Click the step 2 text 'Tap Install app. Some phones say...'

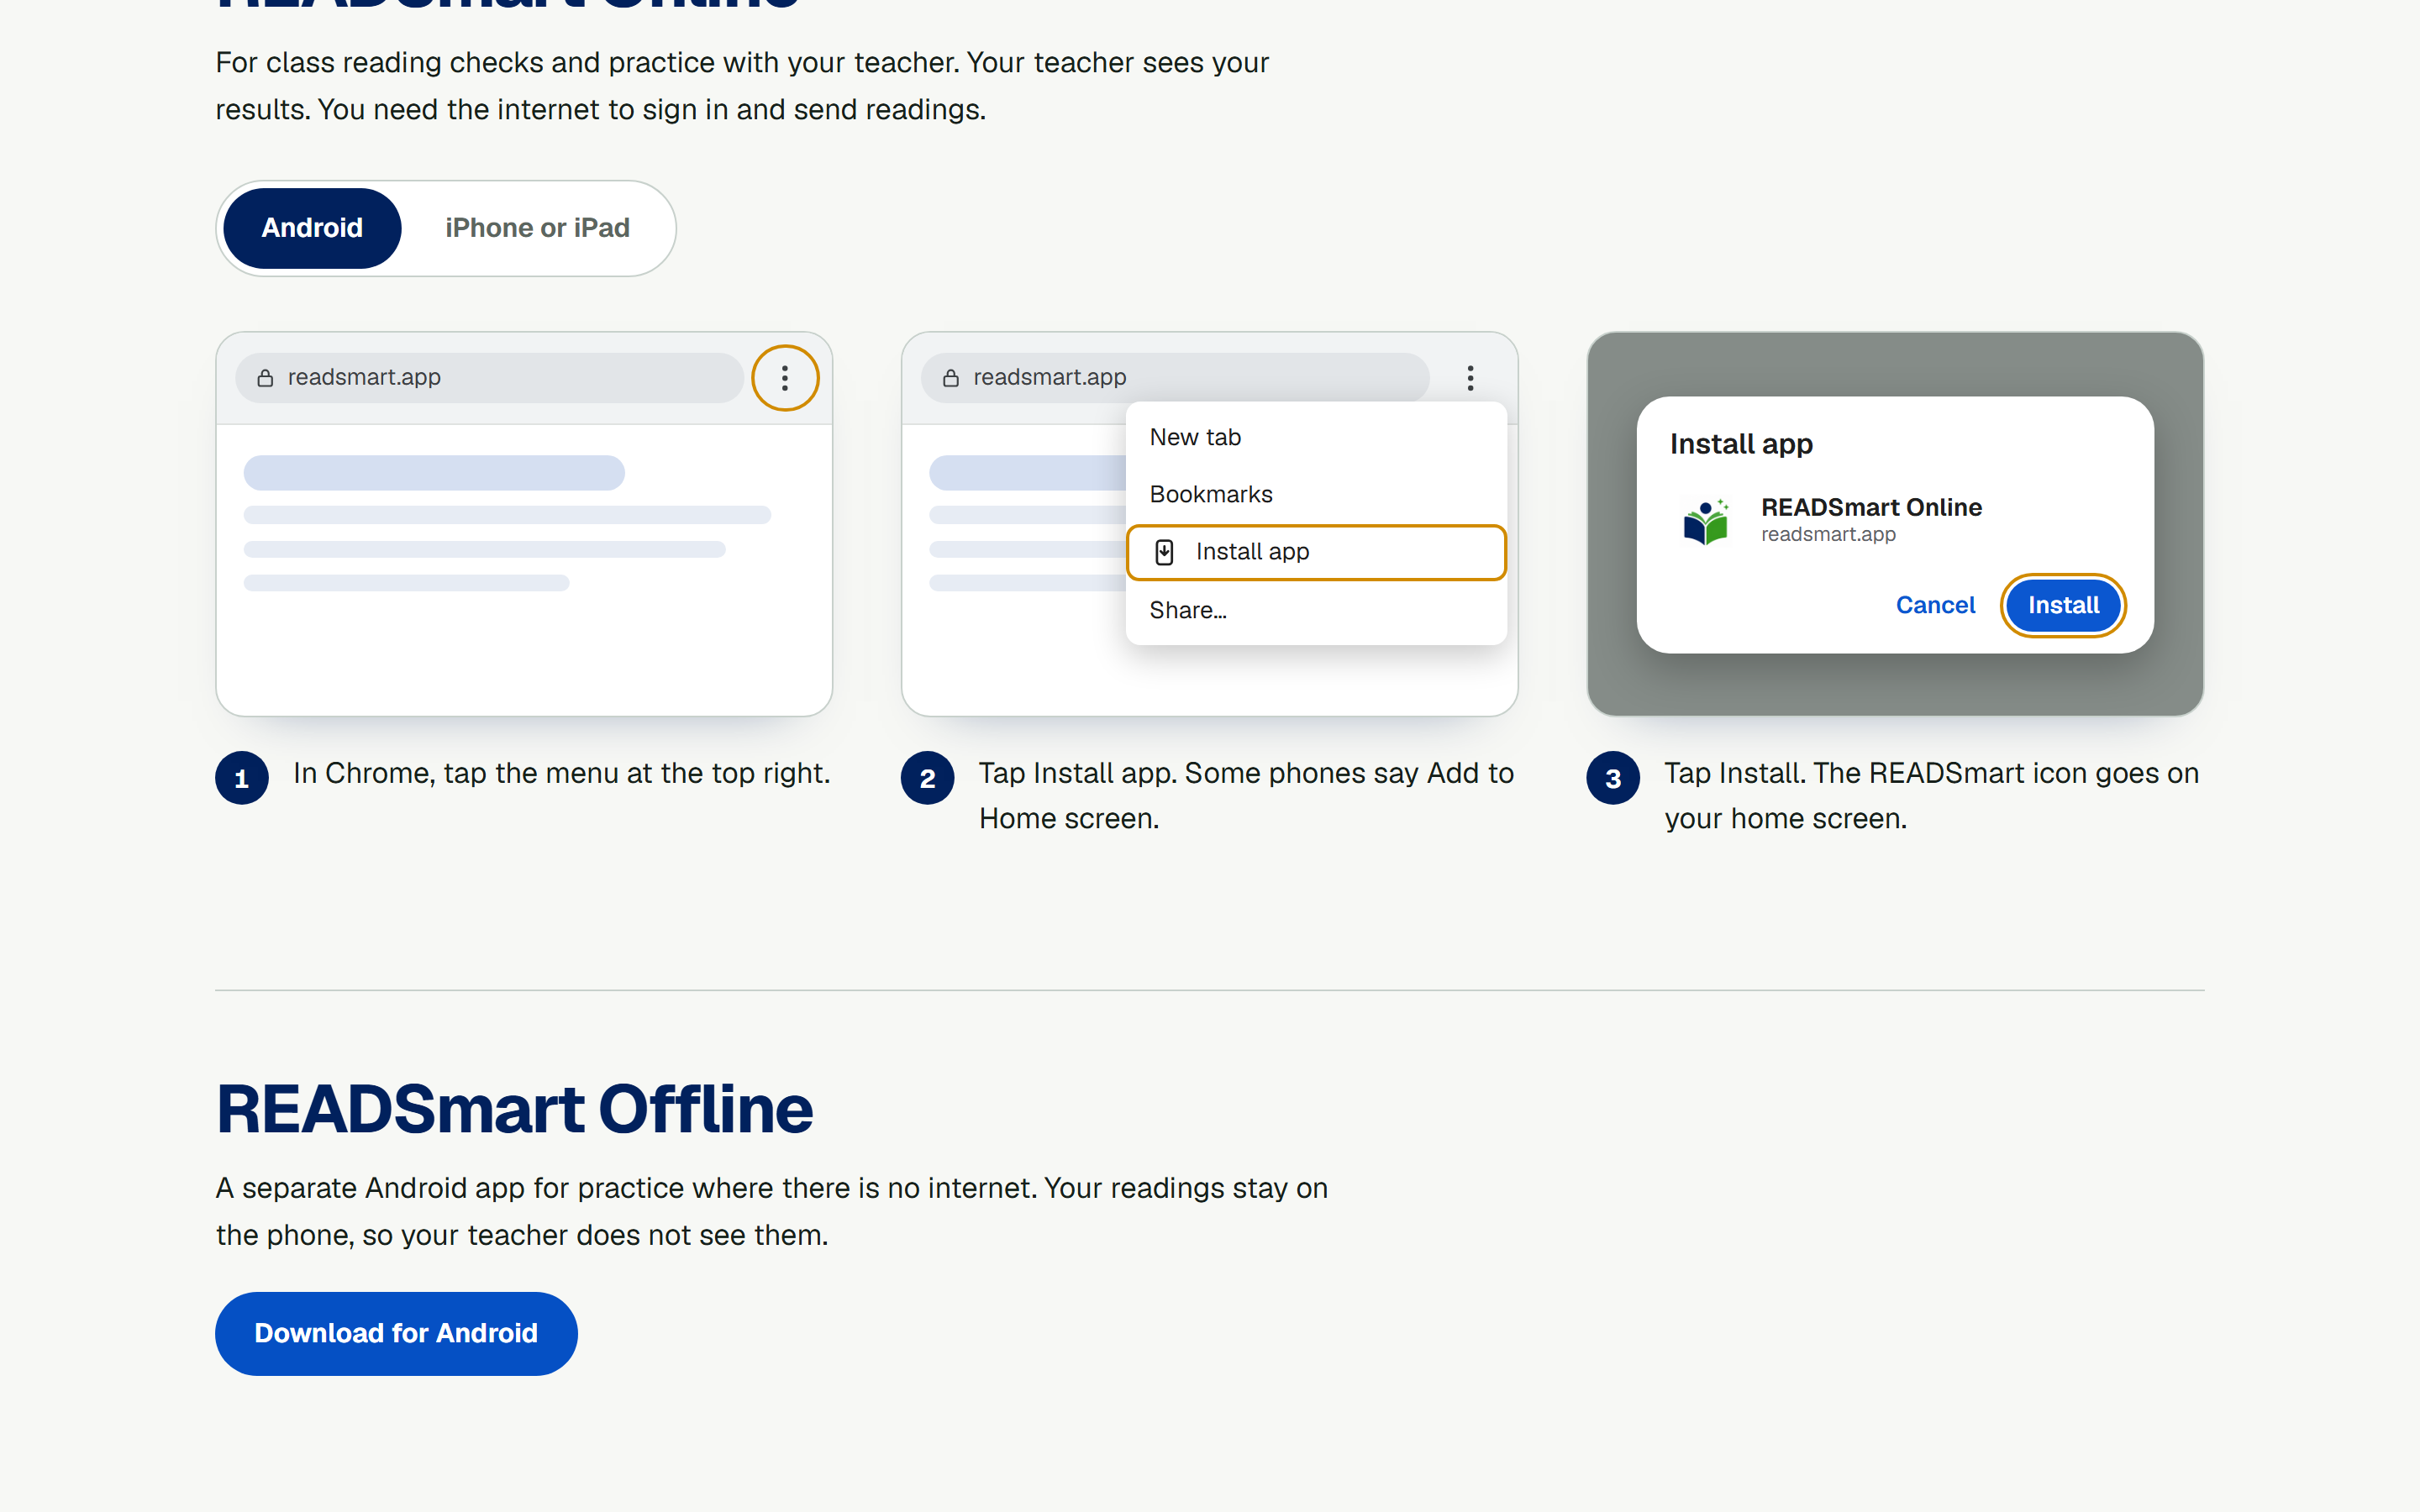pos(1246,796)
